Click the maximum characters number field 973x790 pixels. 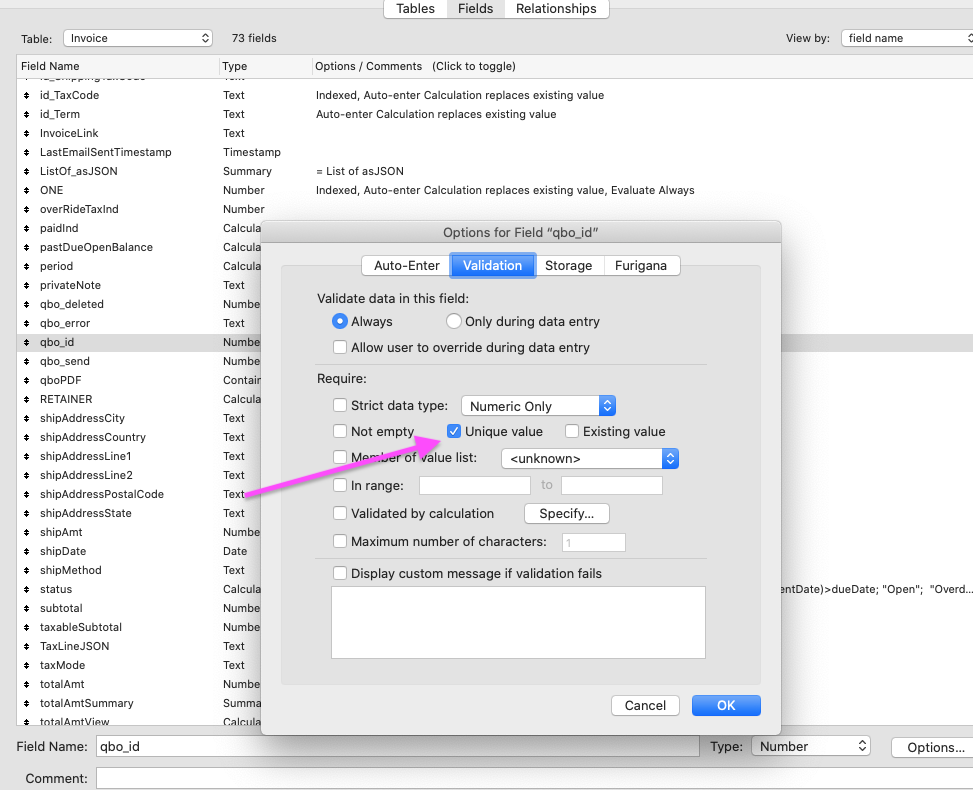[594, 542]
